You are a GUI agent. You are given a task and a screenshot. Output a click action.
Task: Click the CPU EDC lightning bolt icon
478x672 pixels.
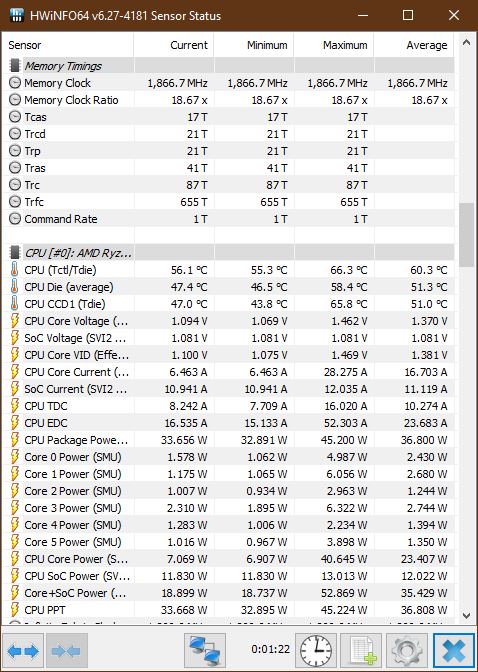15,423
